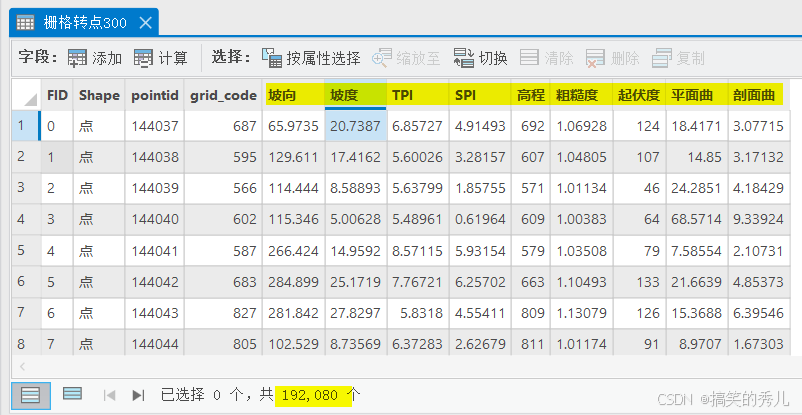This screenshot has width=802, height=415.
Task: Select row 3 by its row header
Action: [26, 188]
